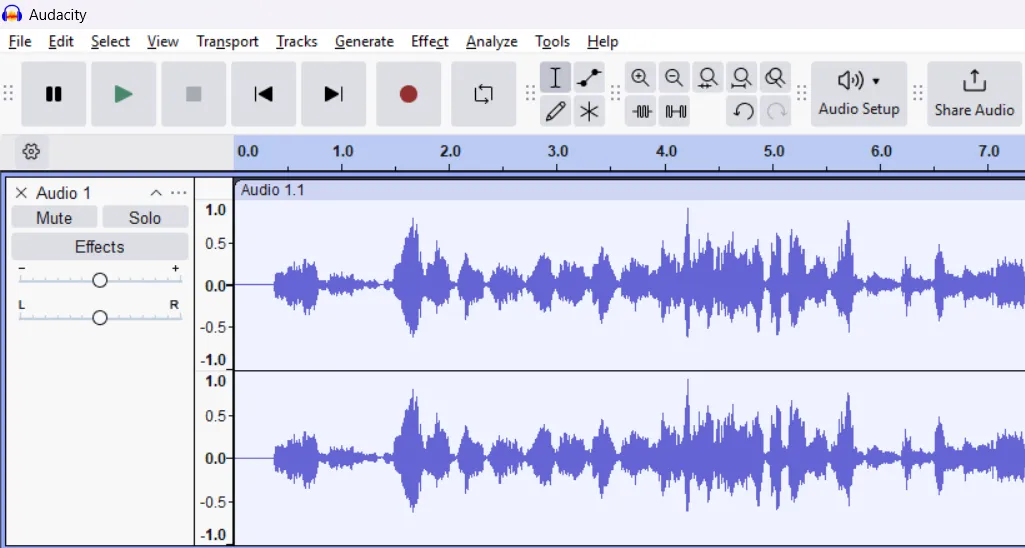Click the Share Audio button
The height and width of the screenshot is (548, 1025).
(974, 94)
